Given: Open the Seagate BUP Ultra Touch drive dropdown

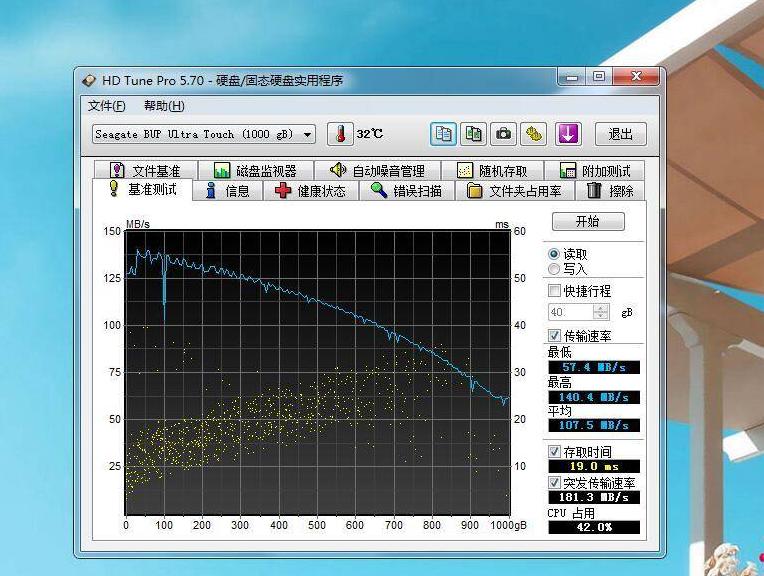Looking at the screenshot, I should click(x=204, y=134).
